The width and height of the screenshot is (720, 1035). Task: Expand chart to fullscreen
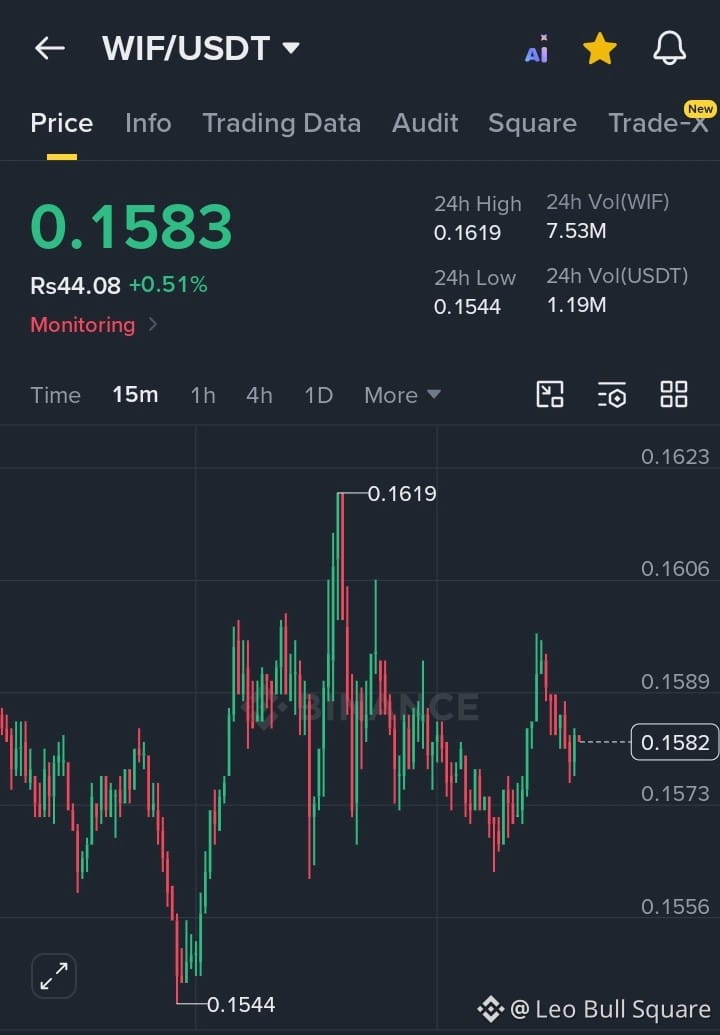(54, 976)
